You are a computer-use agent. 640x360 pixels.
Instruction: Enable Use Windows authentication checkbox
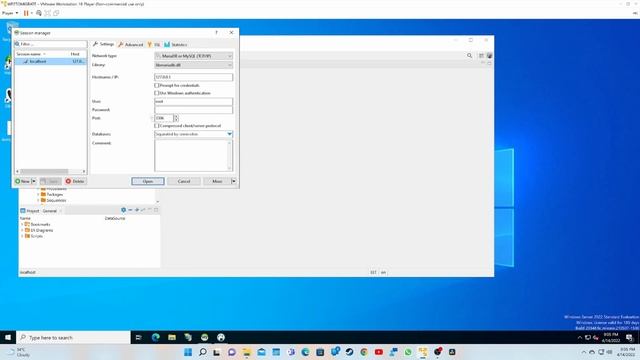click(157, 93)
